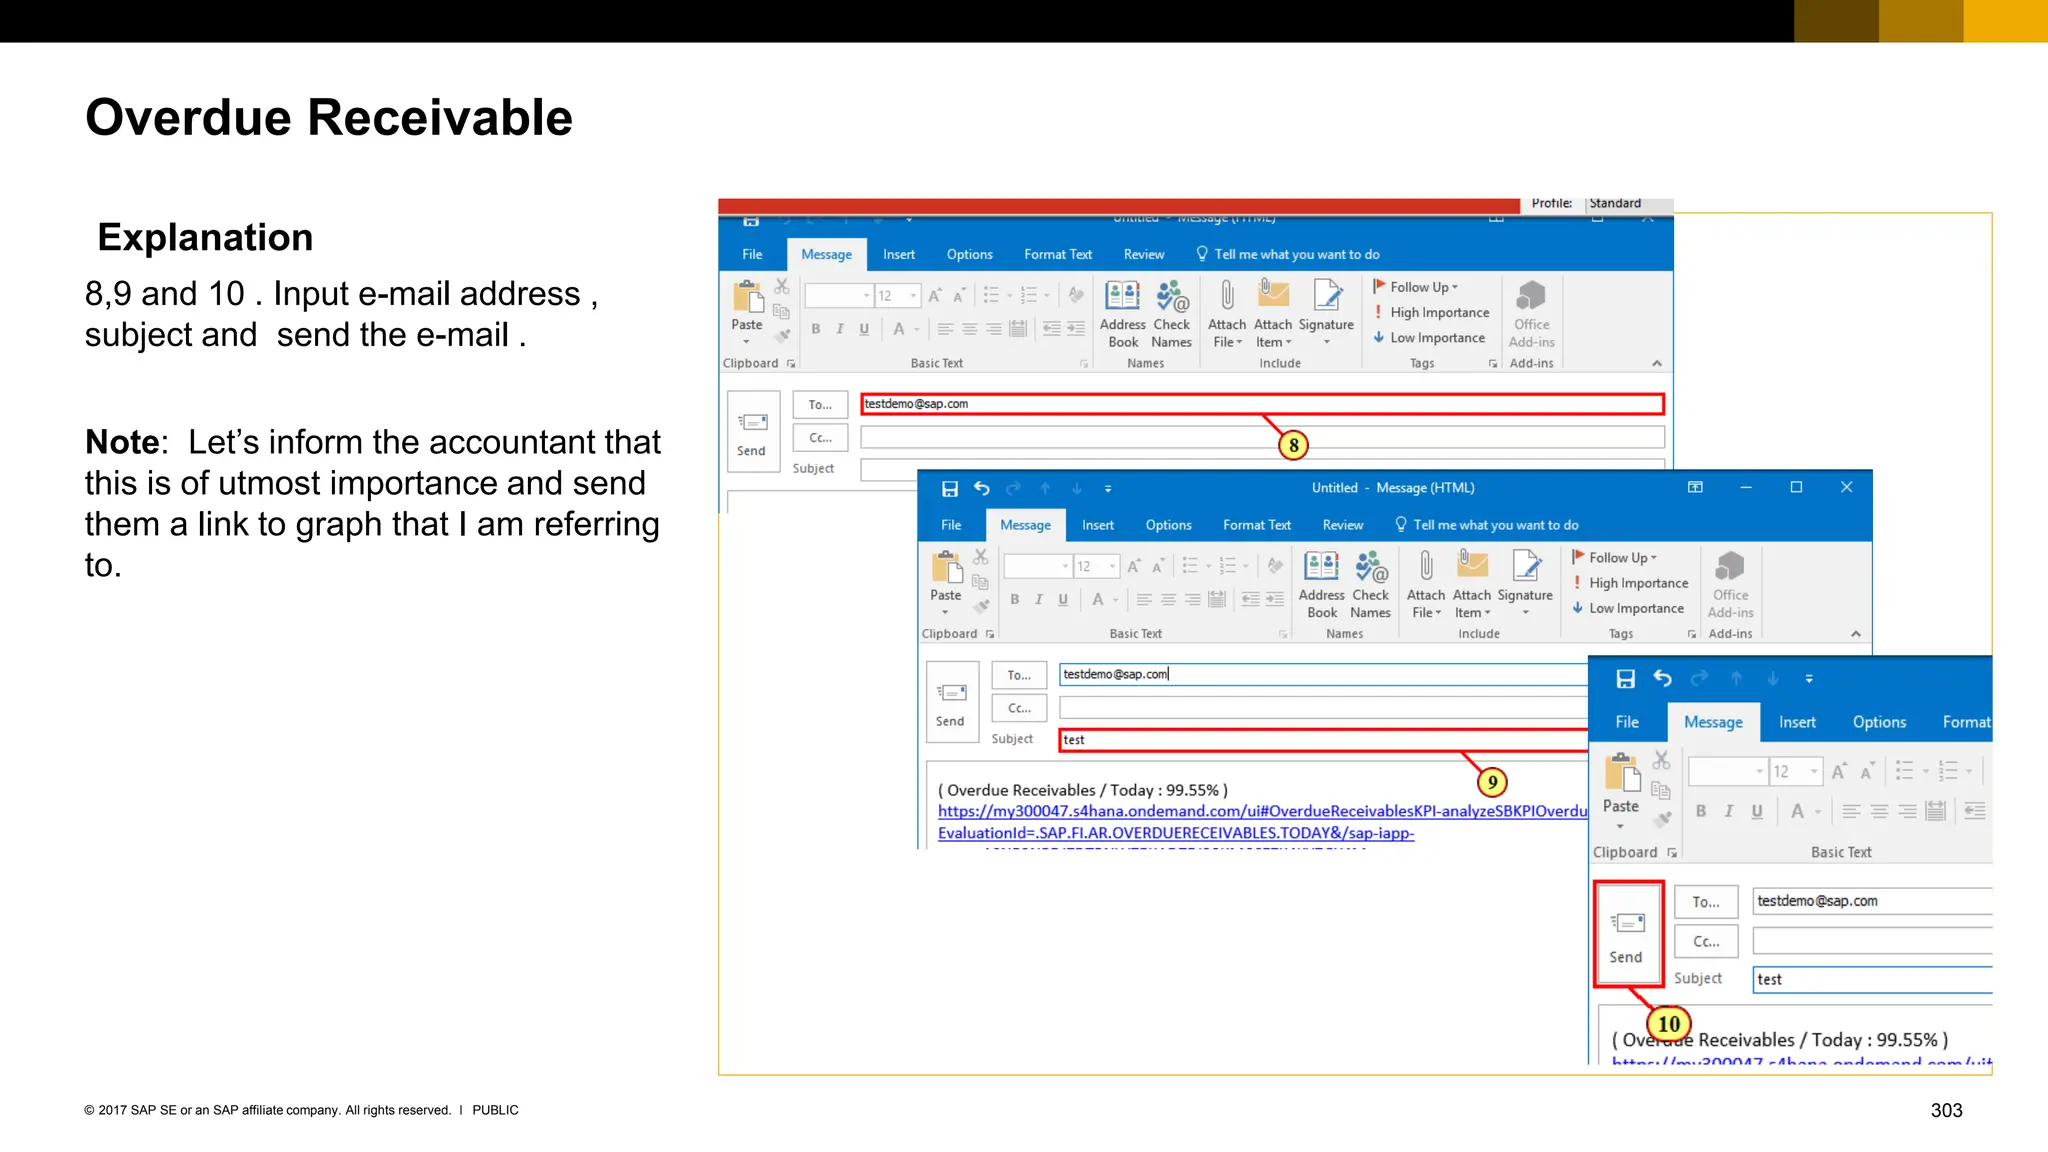
Task: Click Office Add-ins in back window
Action: click(1531, 314)
